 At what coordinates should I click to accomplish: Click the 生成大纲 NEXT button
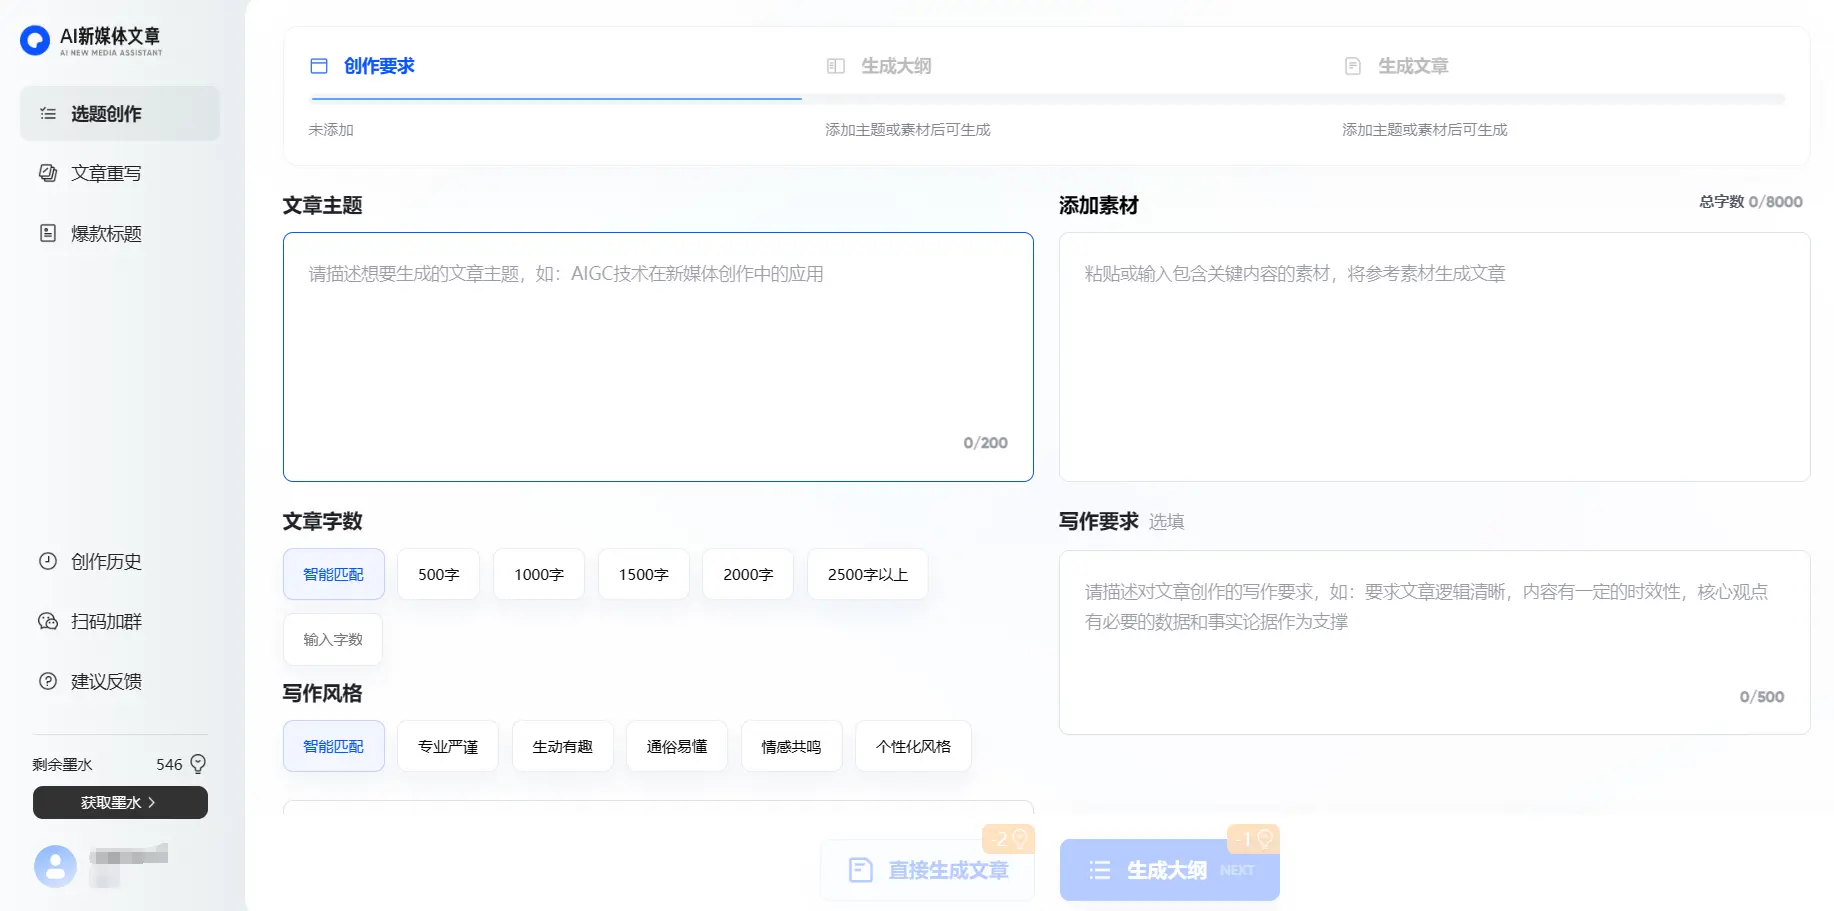[1168, 870]
